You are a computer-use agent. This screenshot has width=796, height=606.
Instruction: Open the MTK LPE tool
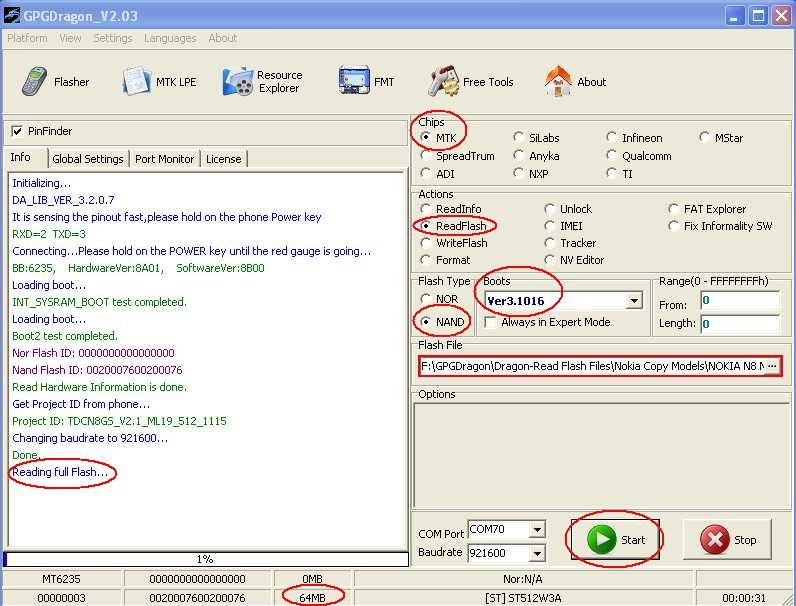159,82
